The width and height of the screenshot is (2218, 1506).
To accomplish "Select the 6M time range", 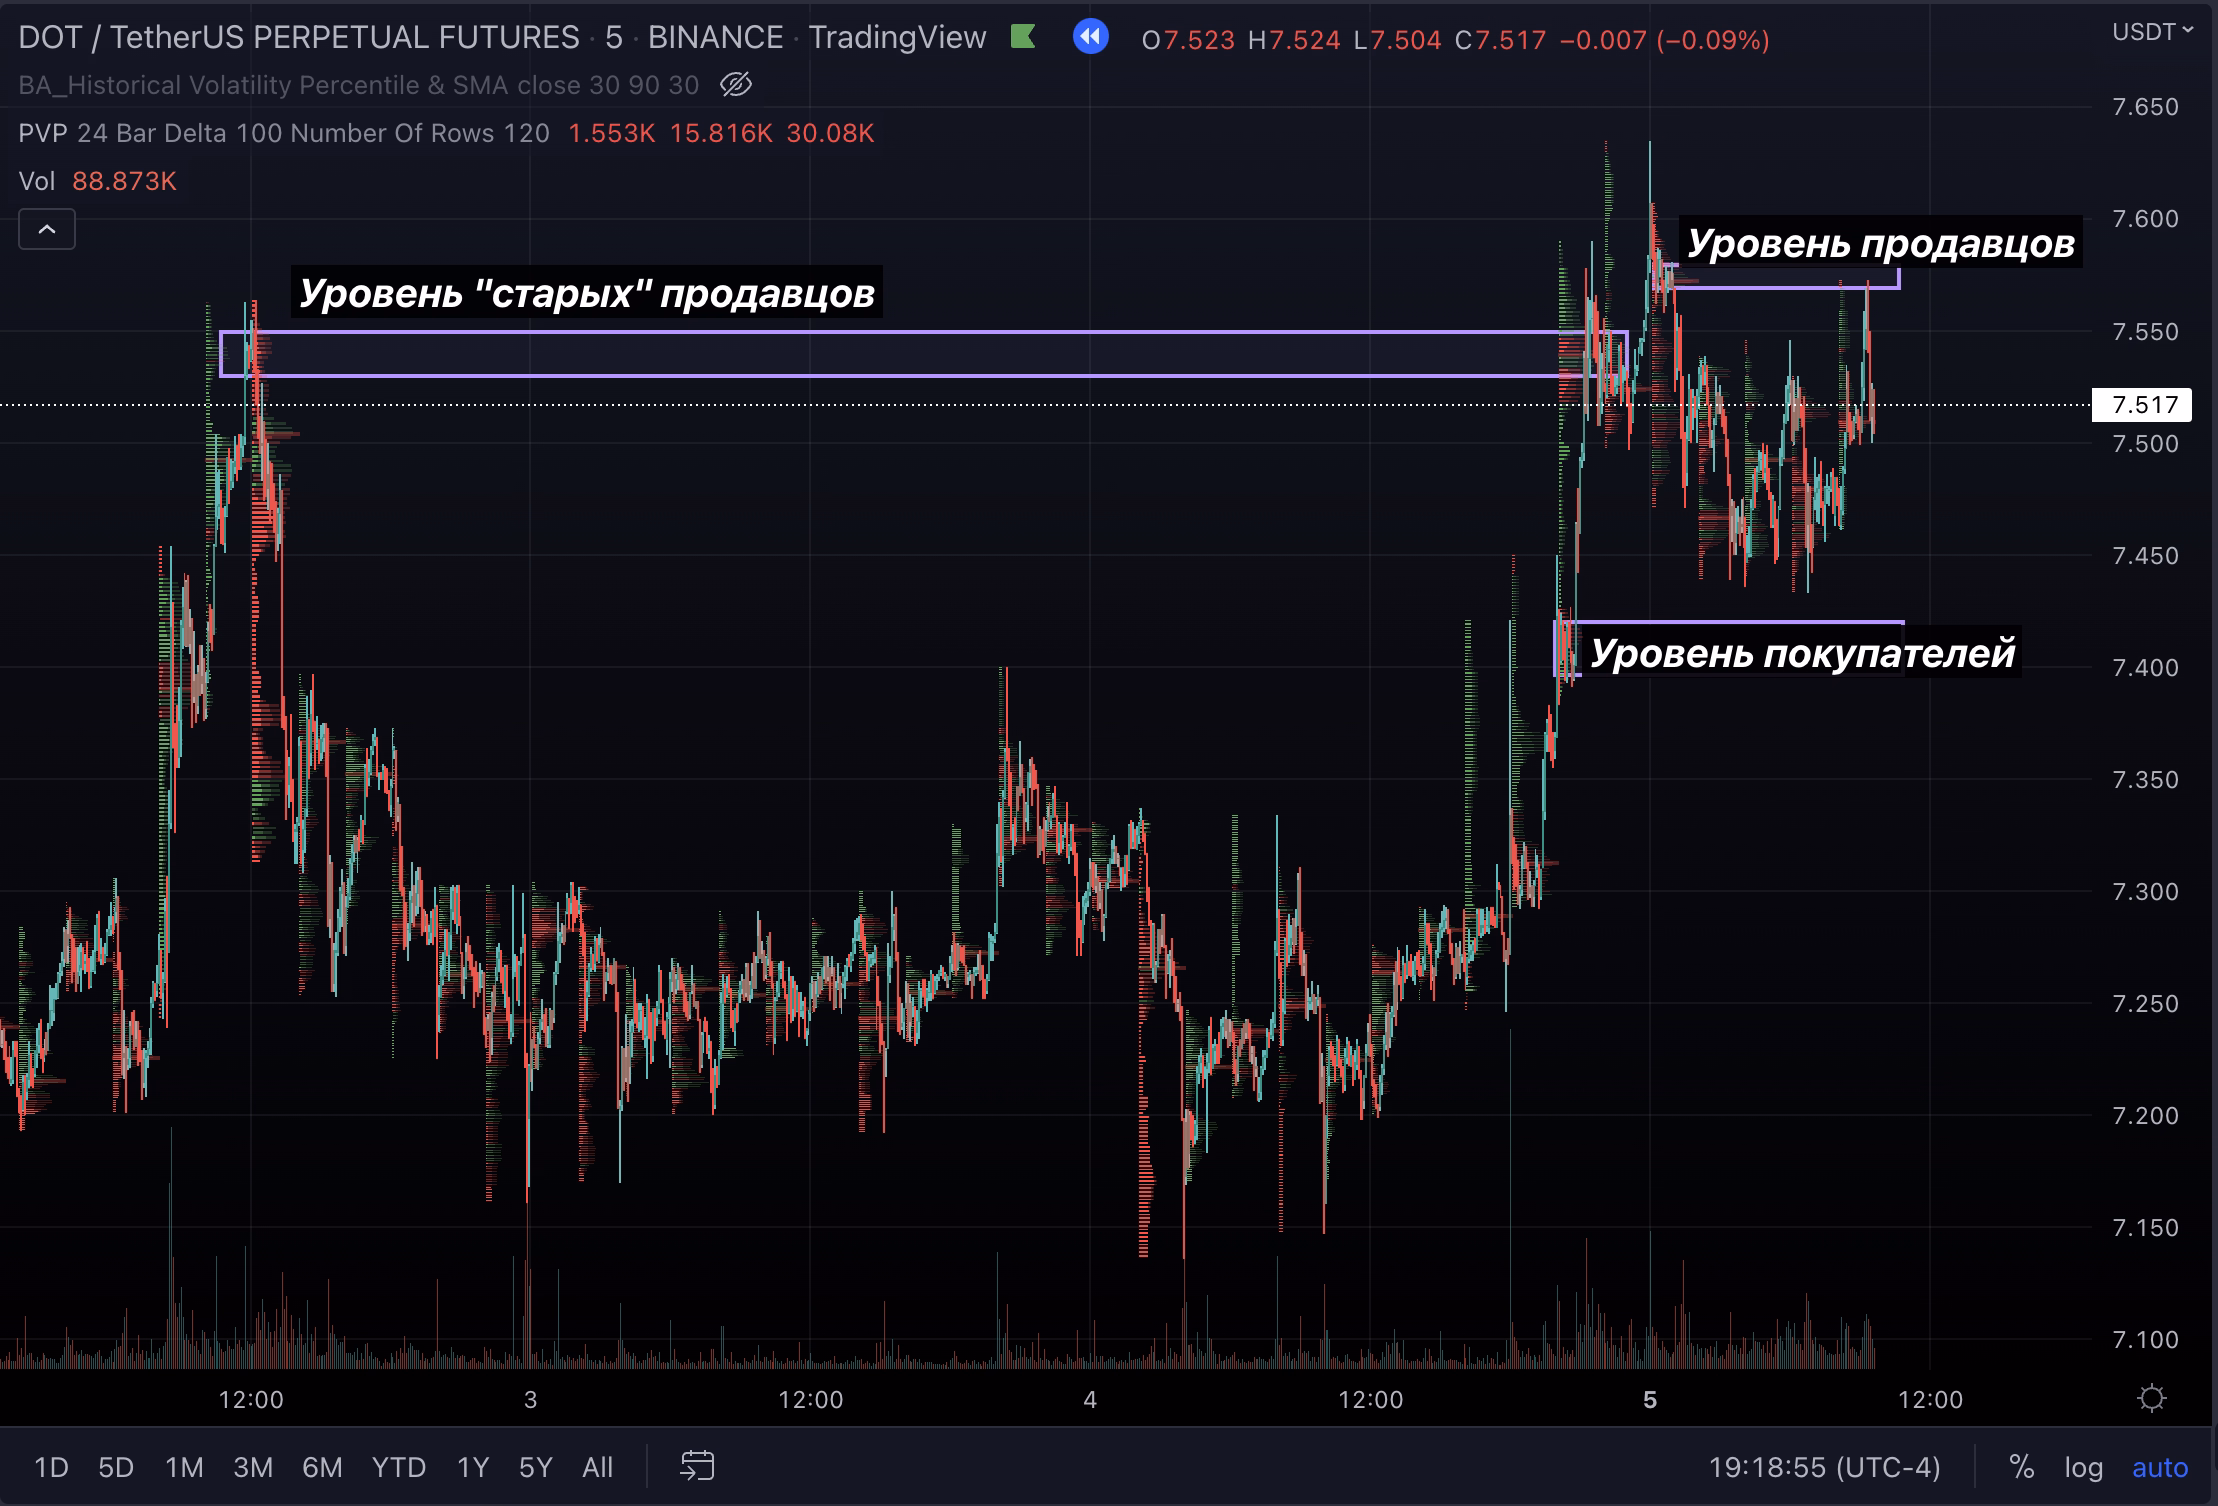I will pyautogui.click(x=322, y=1467).
